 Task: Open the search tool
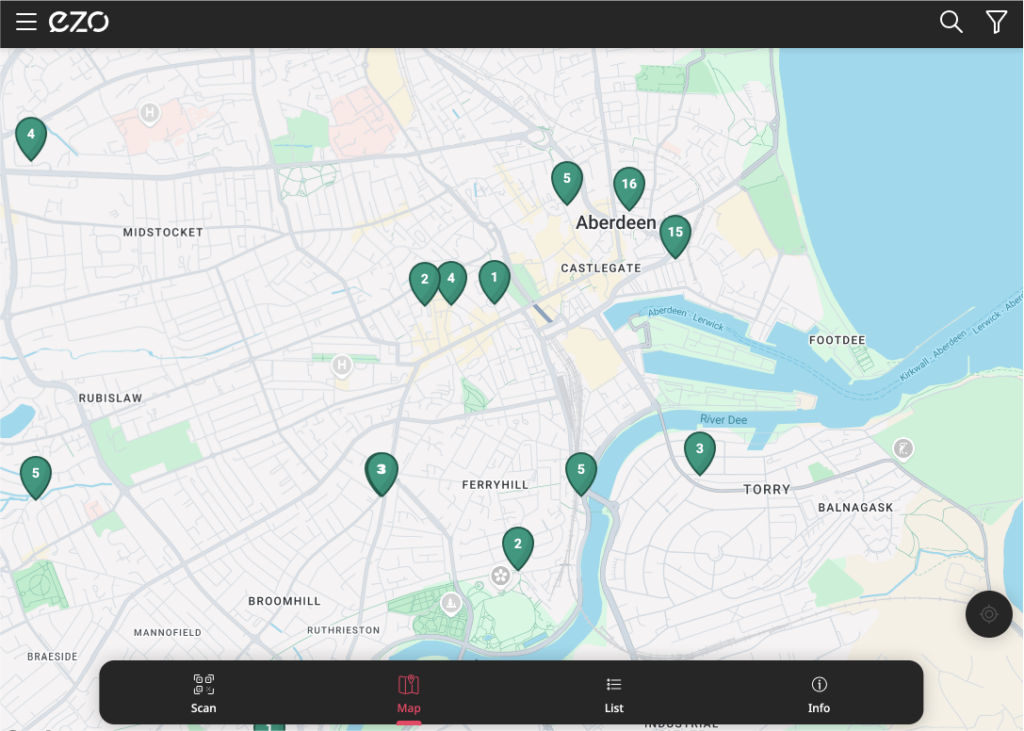click(x=951, y=22)
